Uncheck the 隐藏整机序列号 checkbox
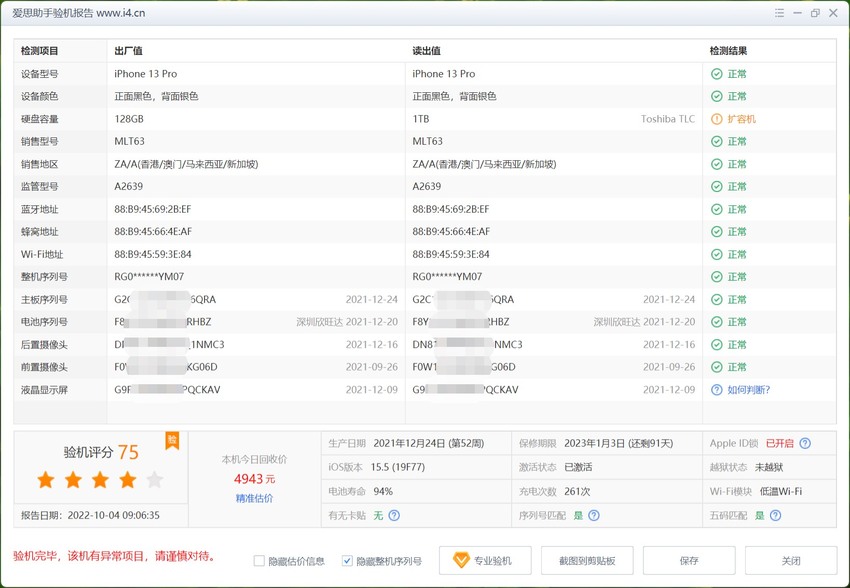The width and height of the screenshot is (850, 588). [x=347, y=561]
